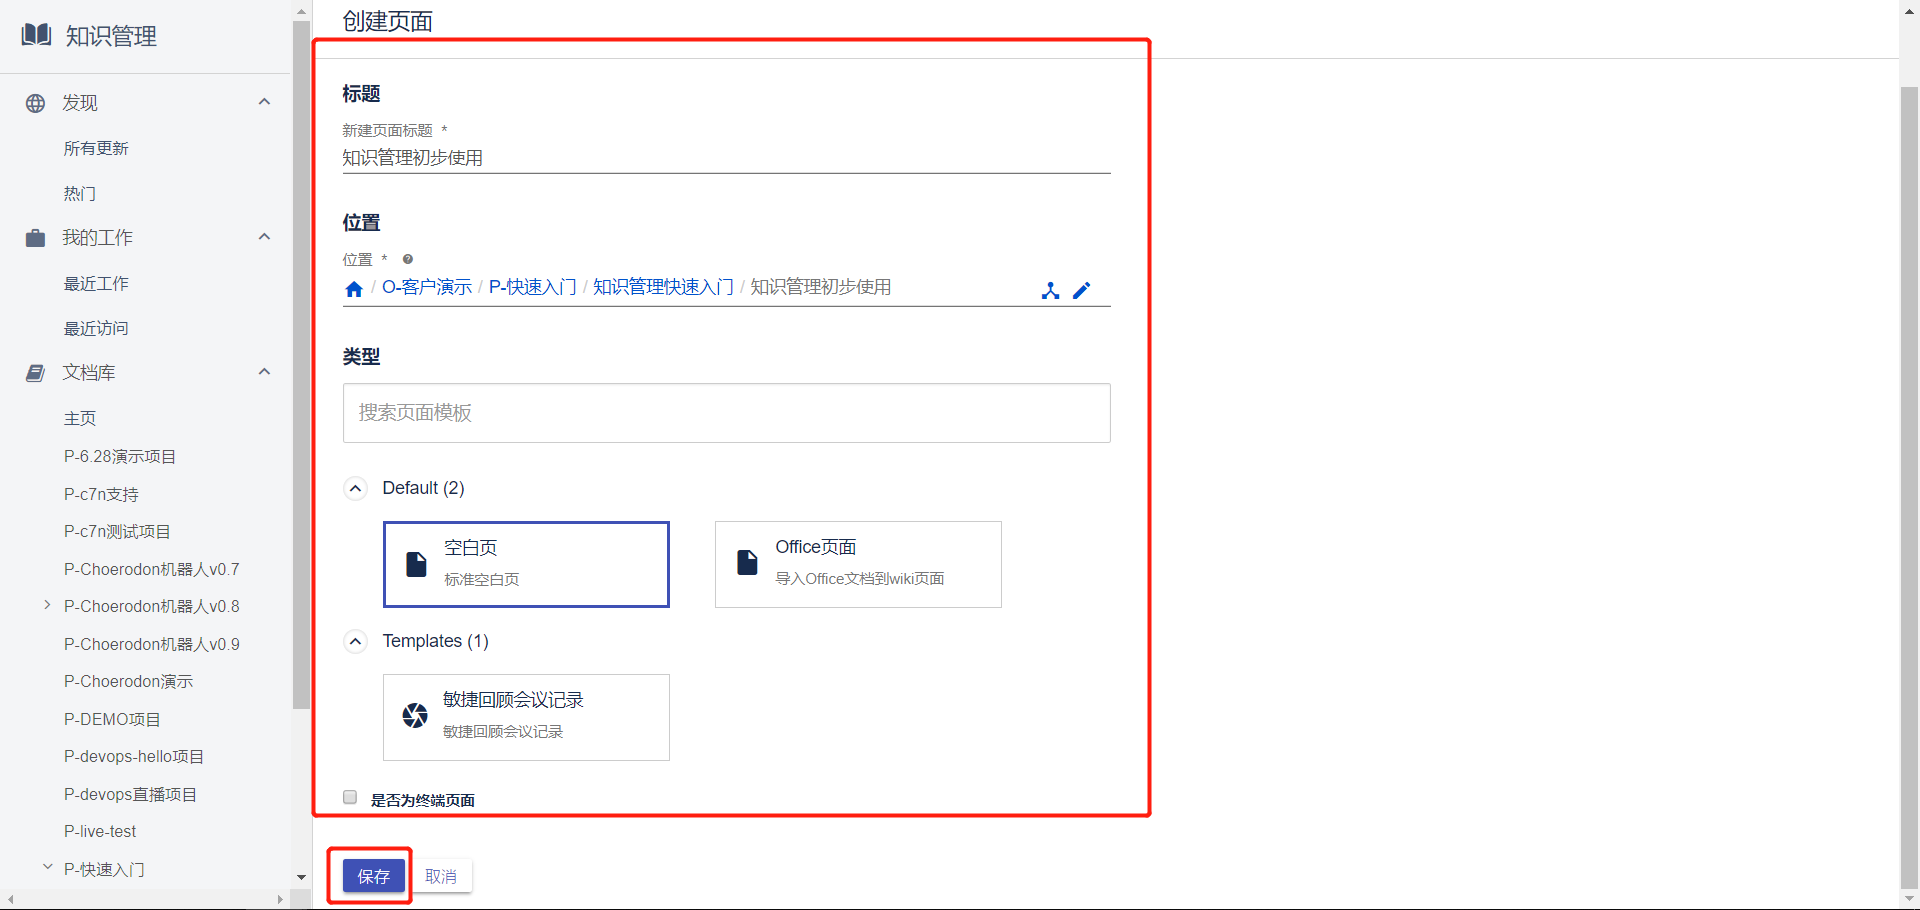
Task: Collapse the Templates (1) group
Action: [356, 641]
